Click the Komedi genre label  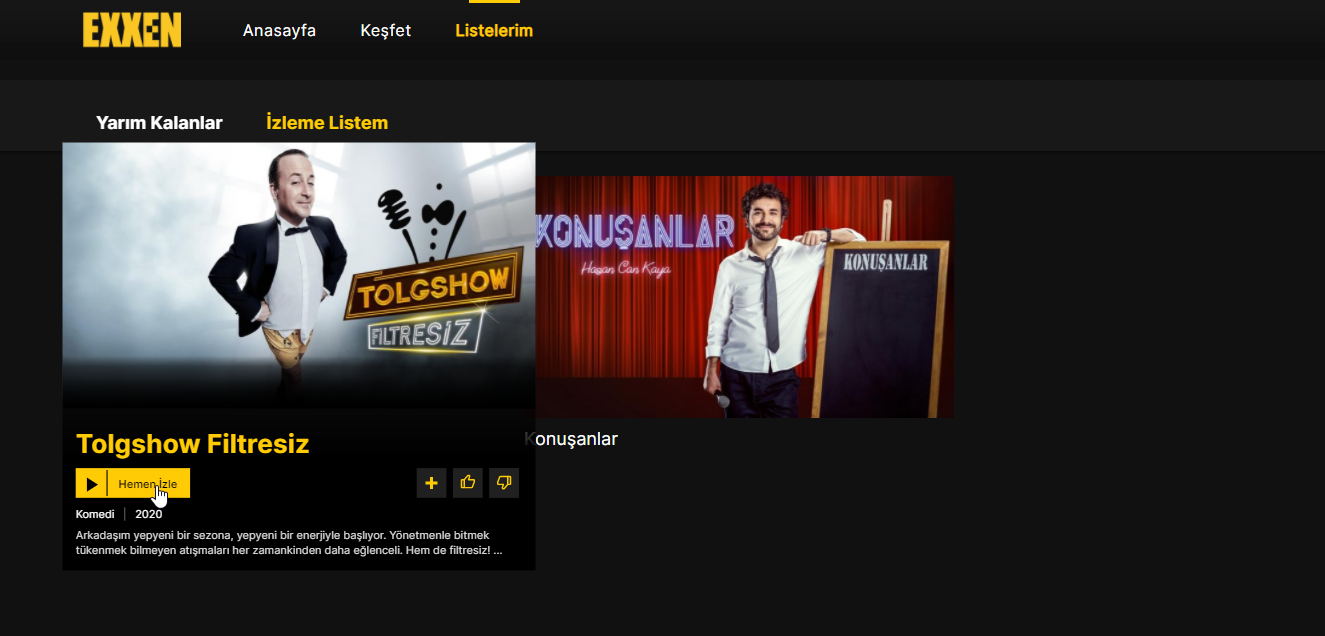click(95, 514)
